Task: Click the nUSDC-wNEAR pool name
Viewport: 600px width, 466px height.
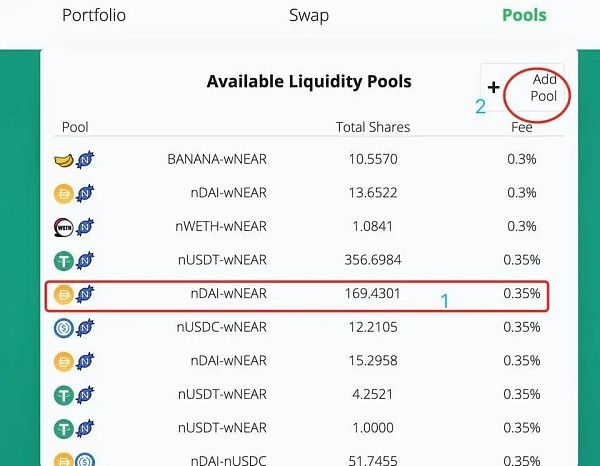Action: click(x=222, y=327)
